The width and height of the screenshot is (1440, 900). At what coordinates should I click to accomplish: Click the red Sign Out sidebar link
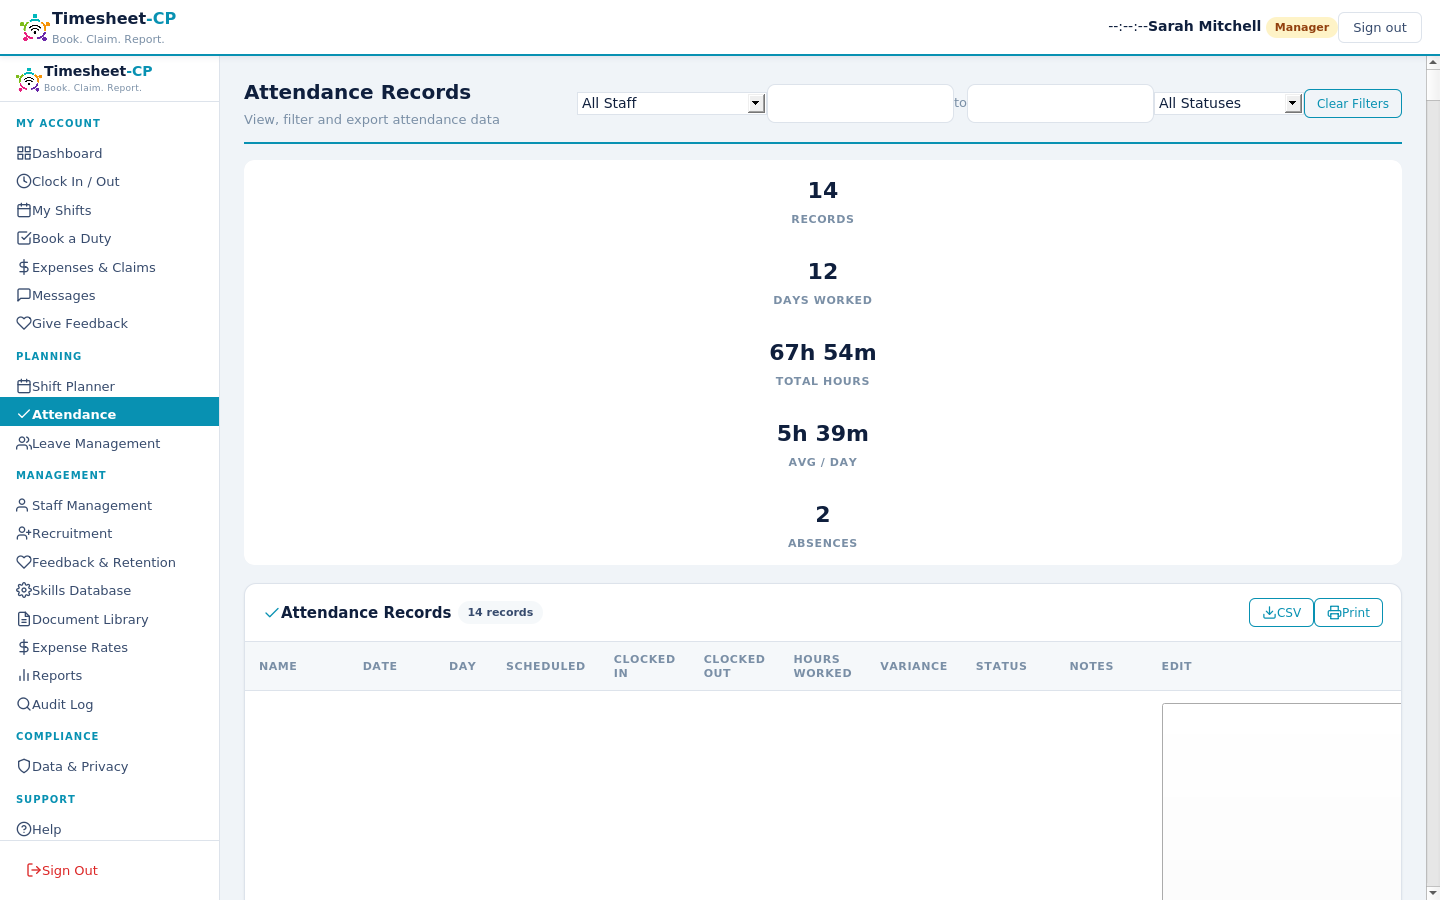[62, 870]
